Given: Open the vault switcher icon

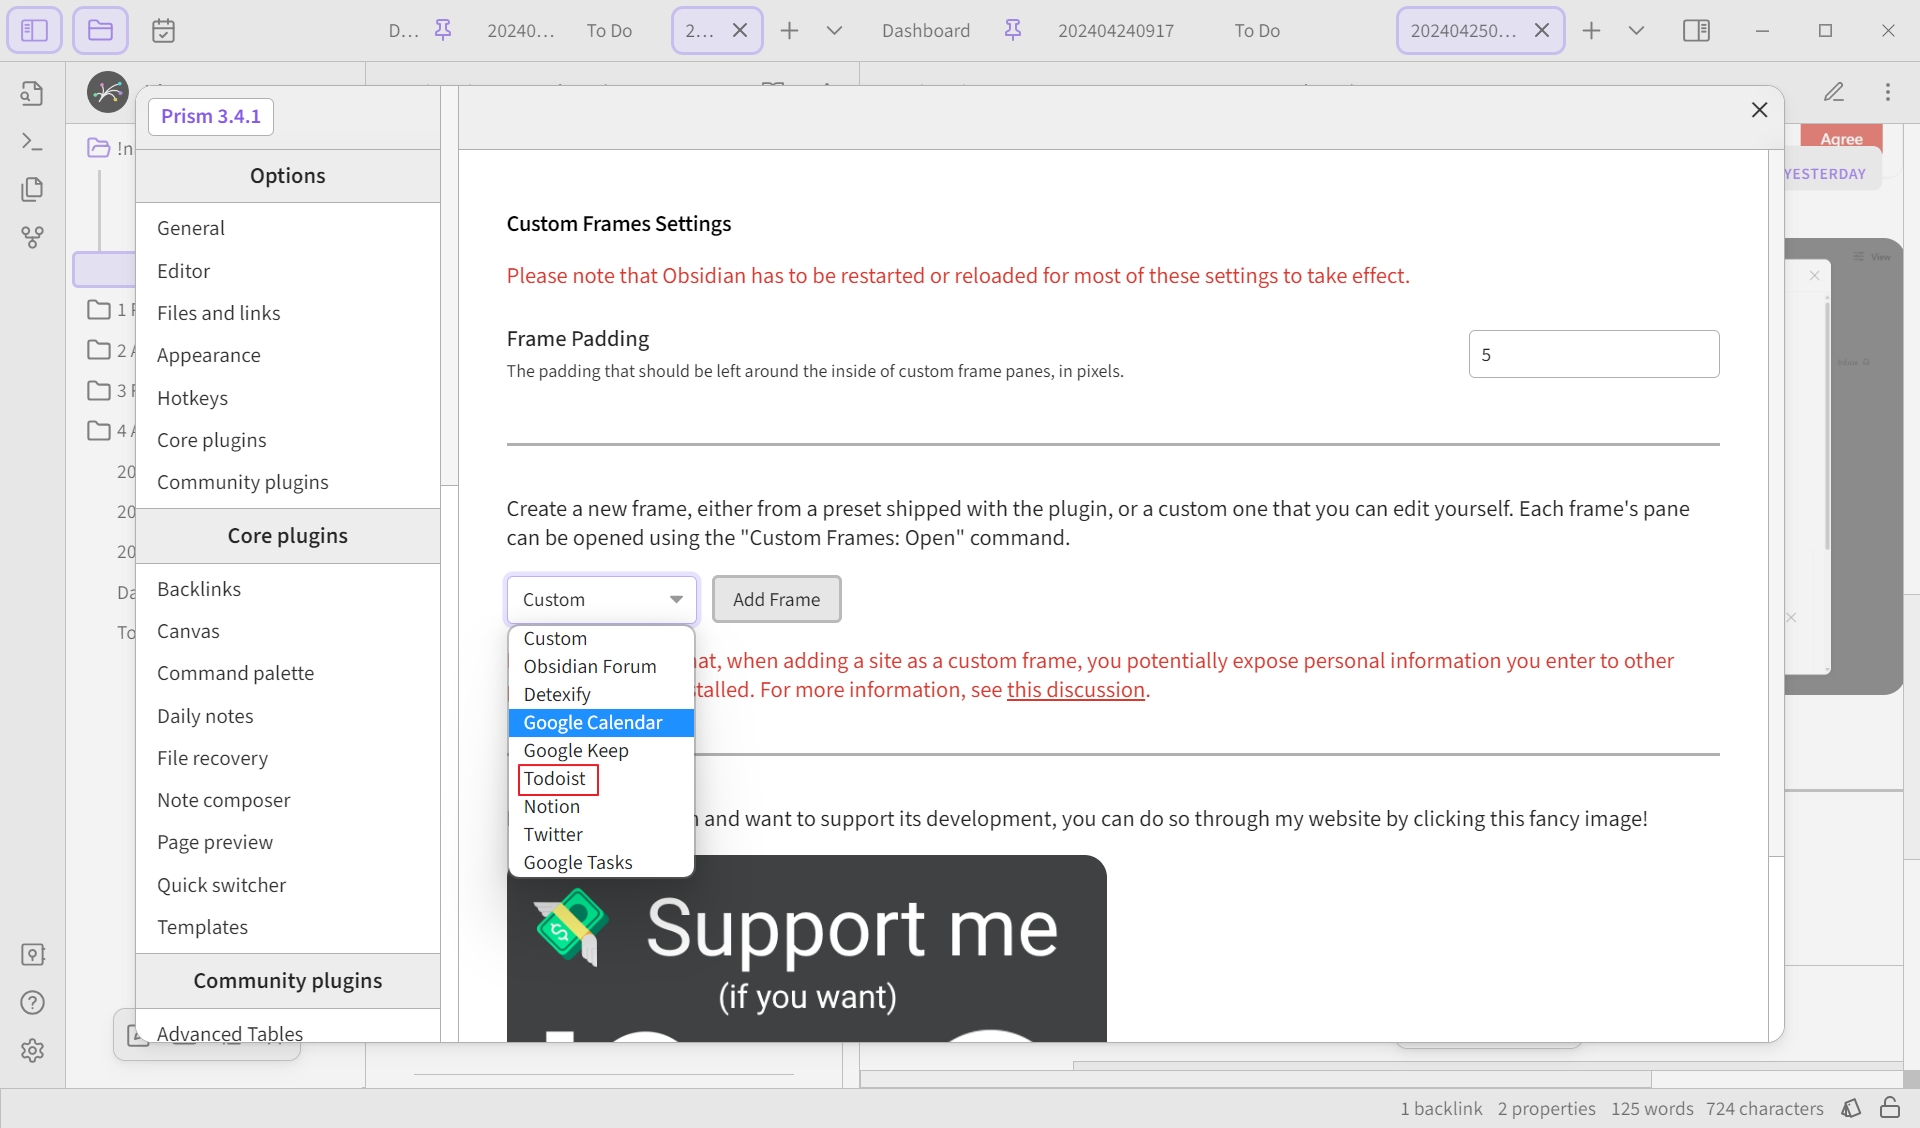Looking at the screenshot, I should tap(32, 955).
